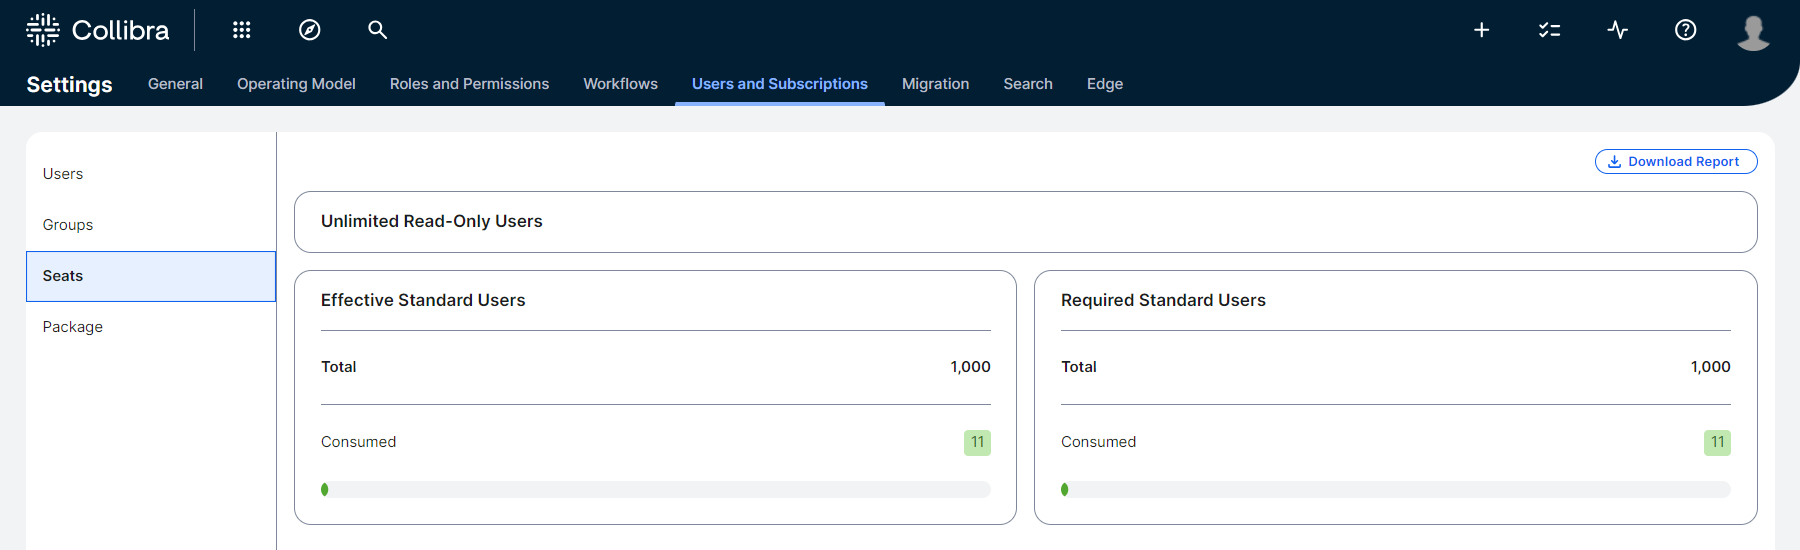Open the Operating Model tab

(x=296, y=84)
